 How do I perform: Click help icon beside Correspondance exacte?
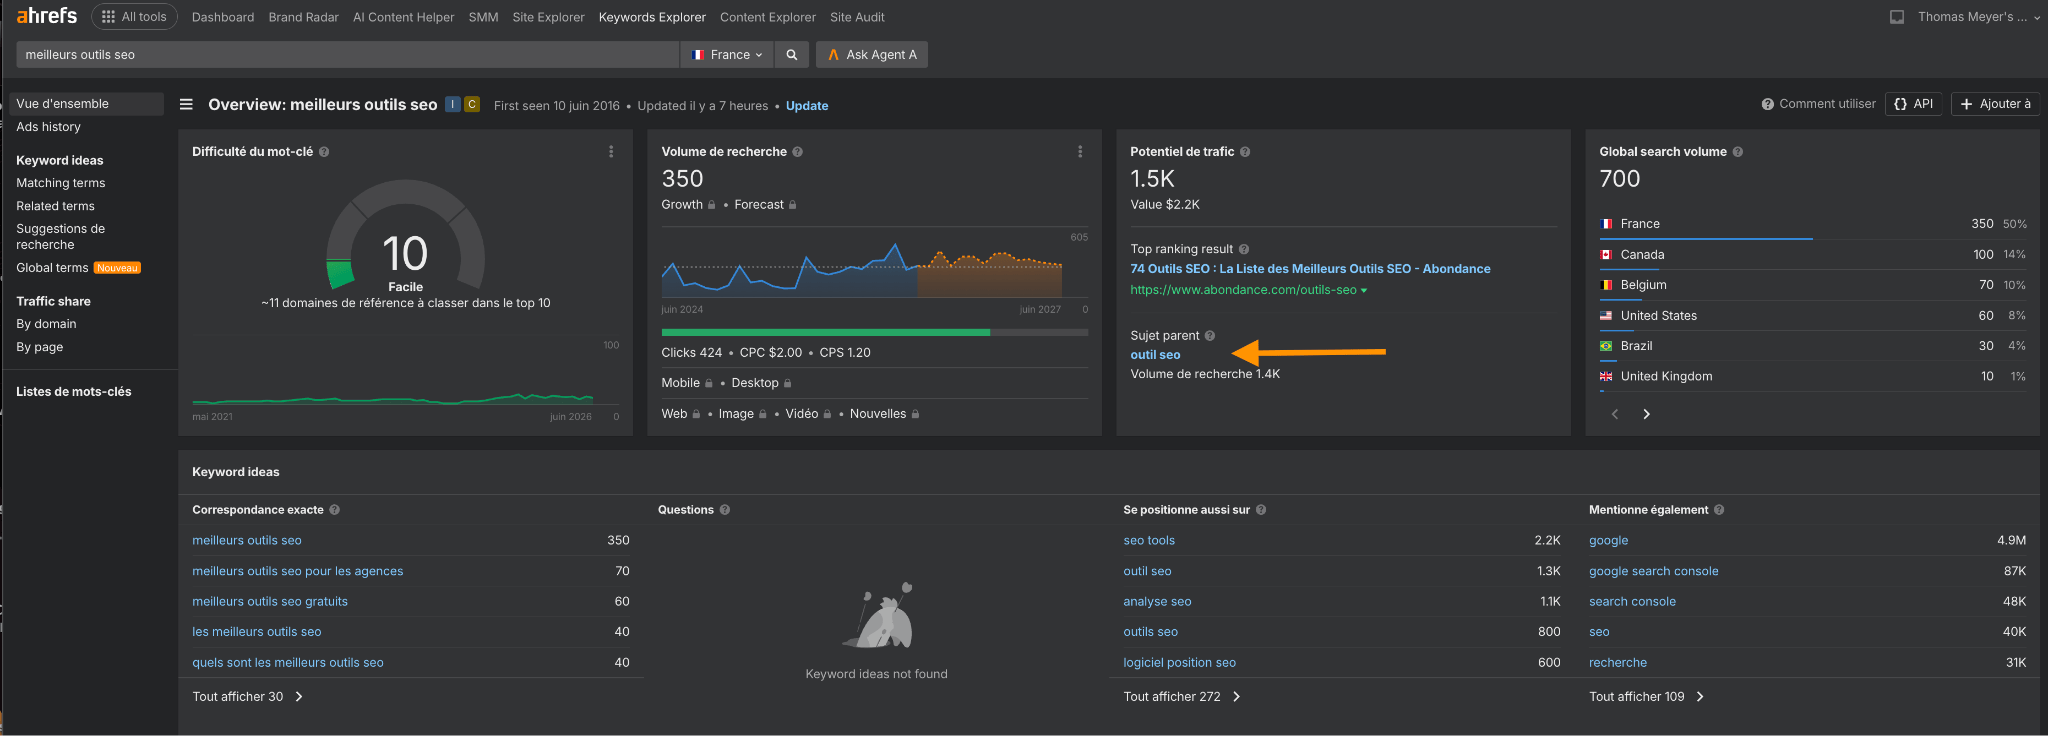[335, 510]
